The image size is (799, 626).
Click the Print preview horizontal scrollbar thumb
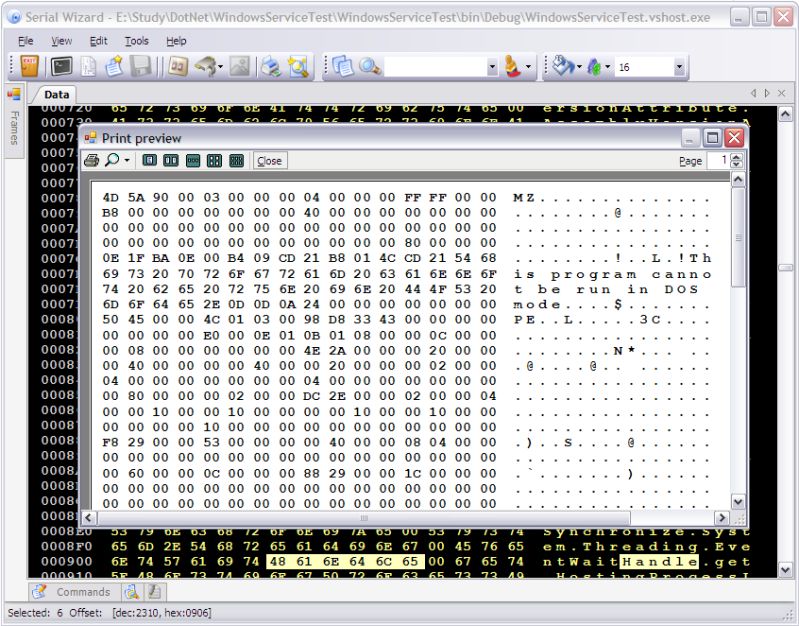pos(363,518)
